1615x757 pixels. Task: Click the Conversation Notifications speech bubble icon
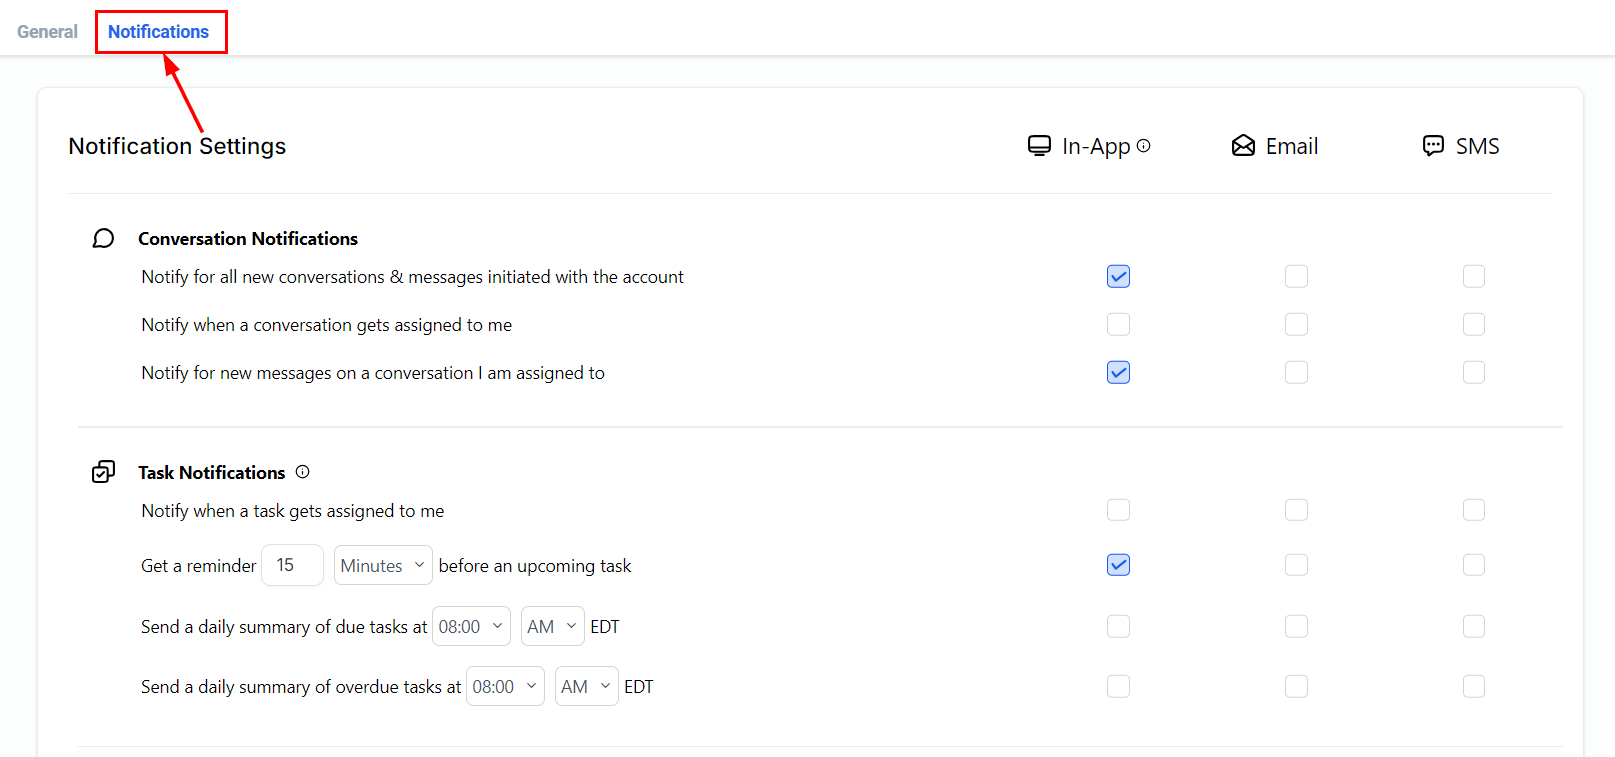(x=103, y=238)
